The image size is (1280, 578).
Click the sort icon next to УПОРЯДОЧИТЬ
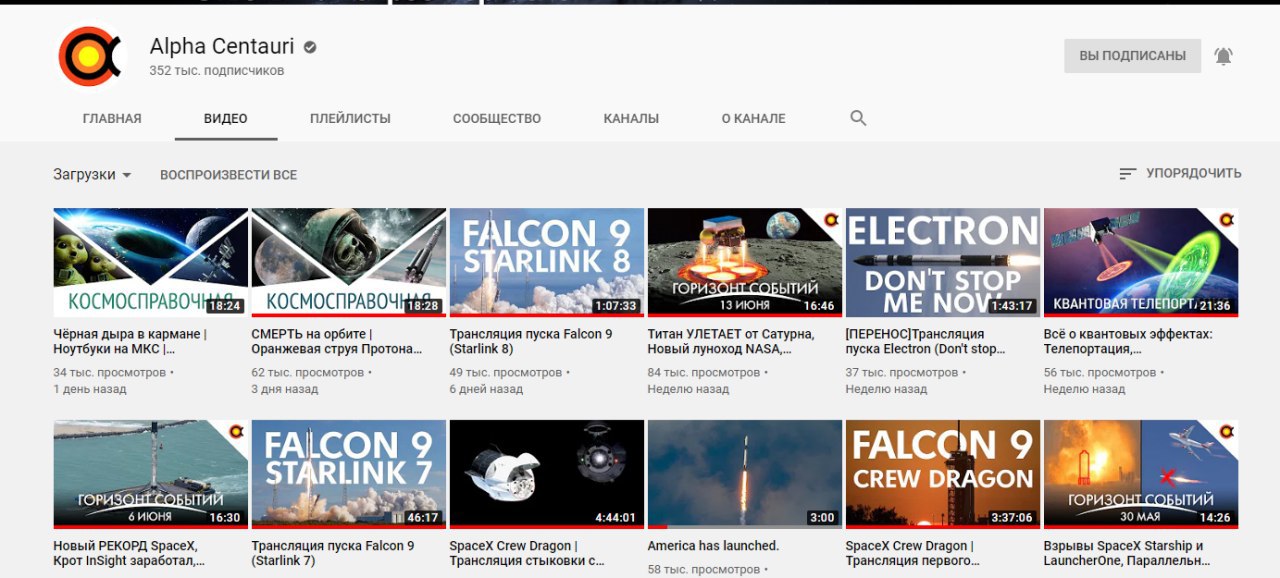point(1128,173)
